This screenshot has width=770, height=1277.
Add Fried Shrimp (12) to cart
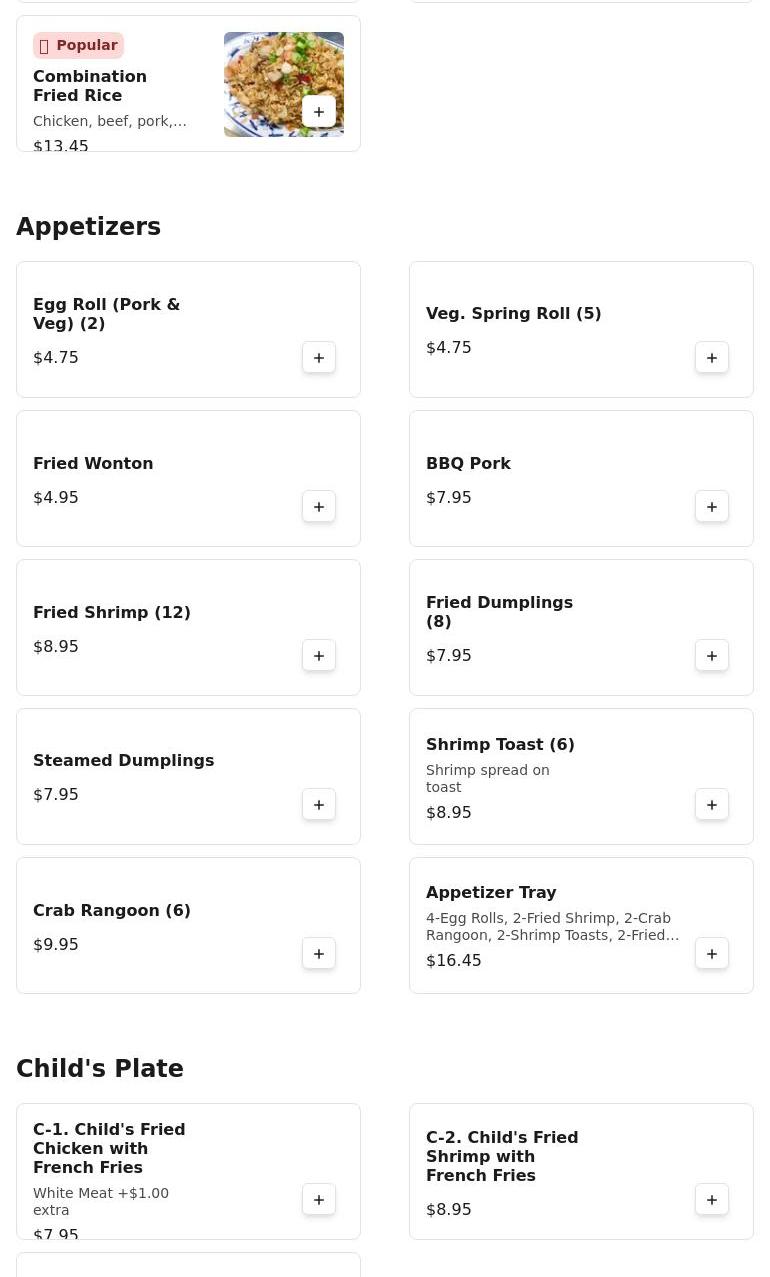(x=319, y=656)
